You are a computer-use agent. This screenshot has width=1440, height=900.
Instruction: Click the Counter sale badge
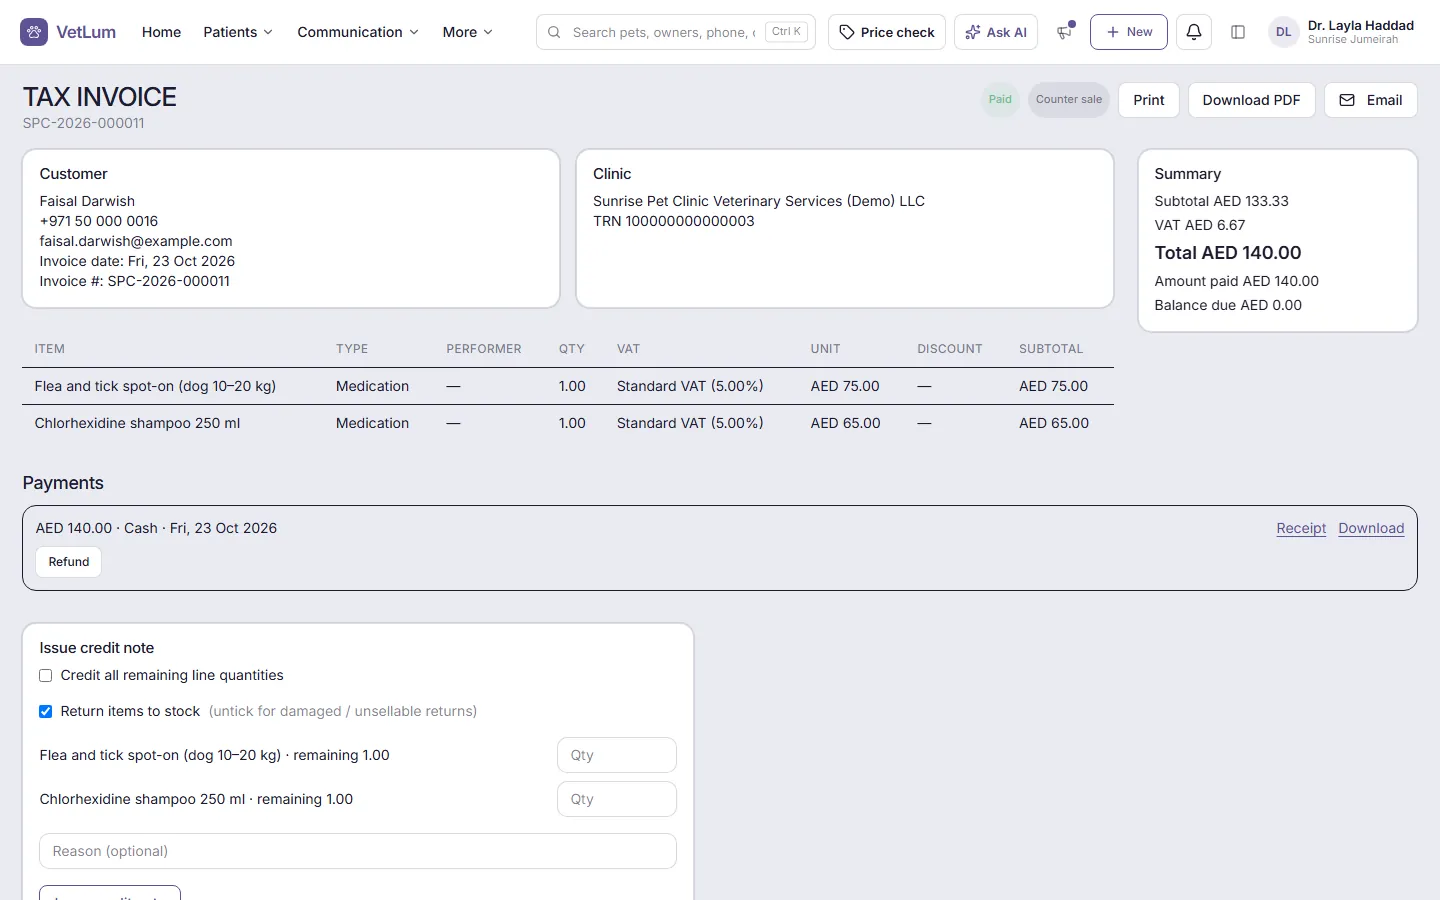[x=1069, y=99]
